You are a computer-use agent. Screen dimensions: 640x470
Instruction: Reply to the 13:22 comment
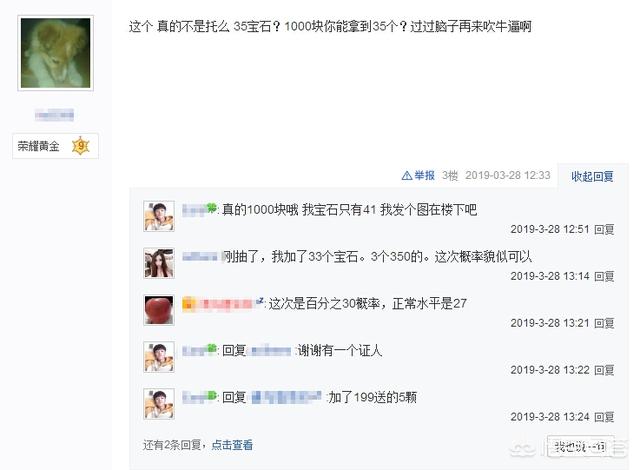pyautogui.click(x=604, y=370)
